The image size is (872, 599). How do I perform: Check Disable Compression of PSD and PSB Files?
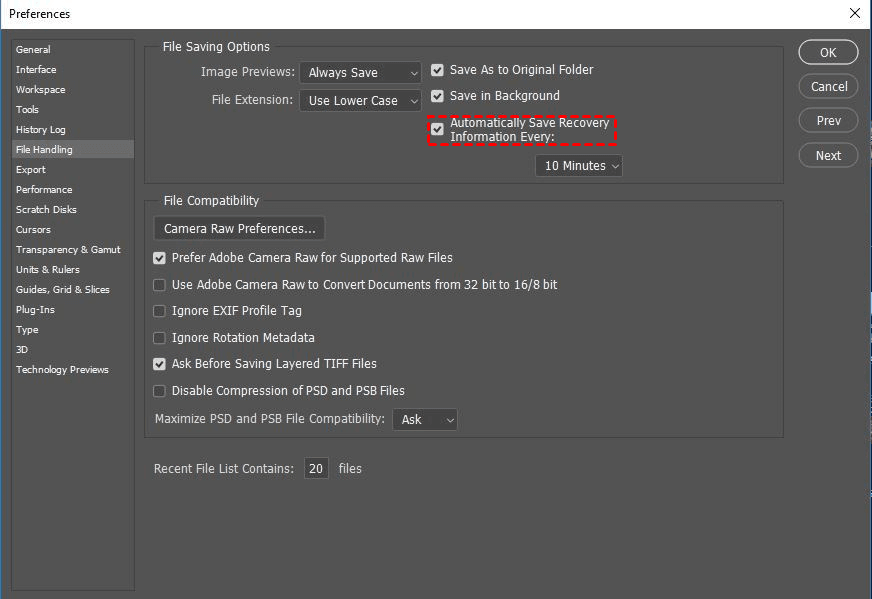[159, 391]
